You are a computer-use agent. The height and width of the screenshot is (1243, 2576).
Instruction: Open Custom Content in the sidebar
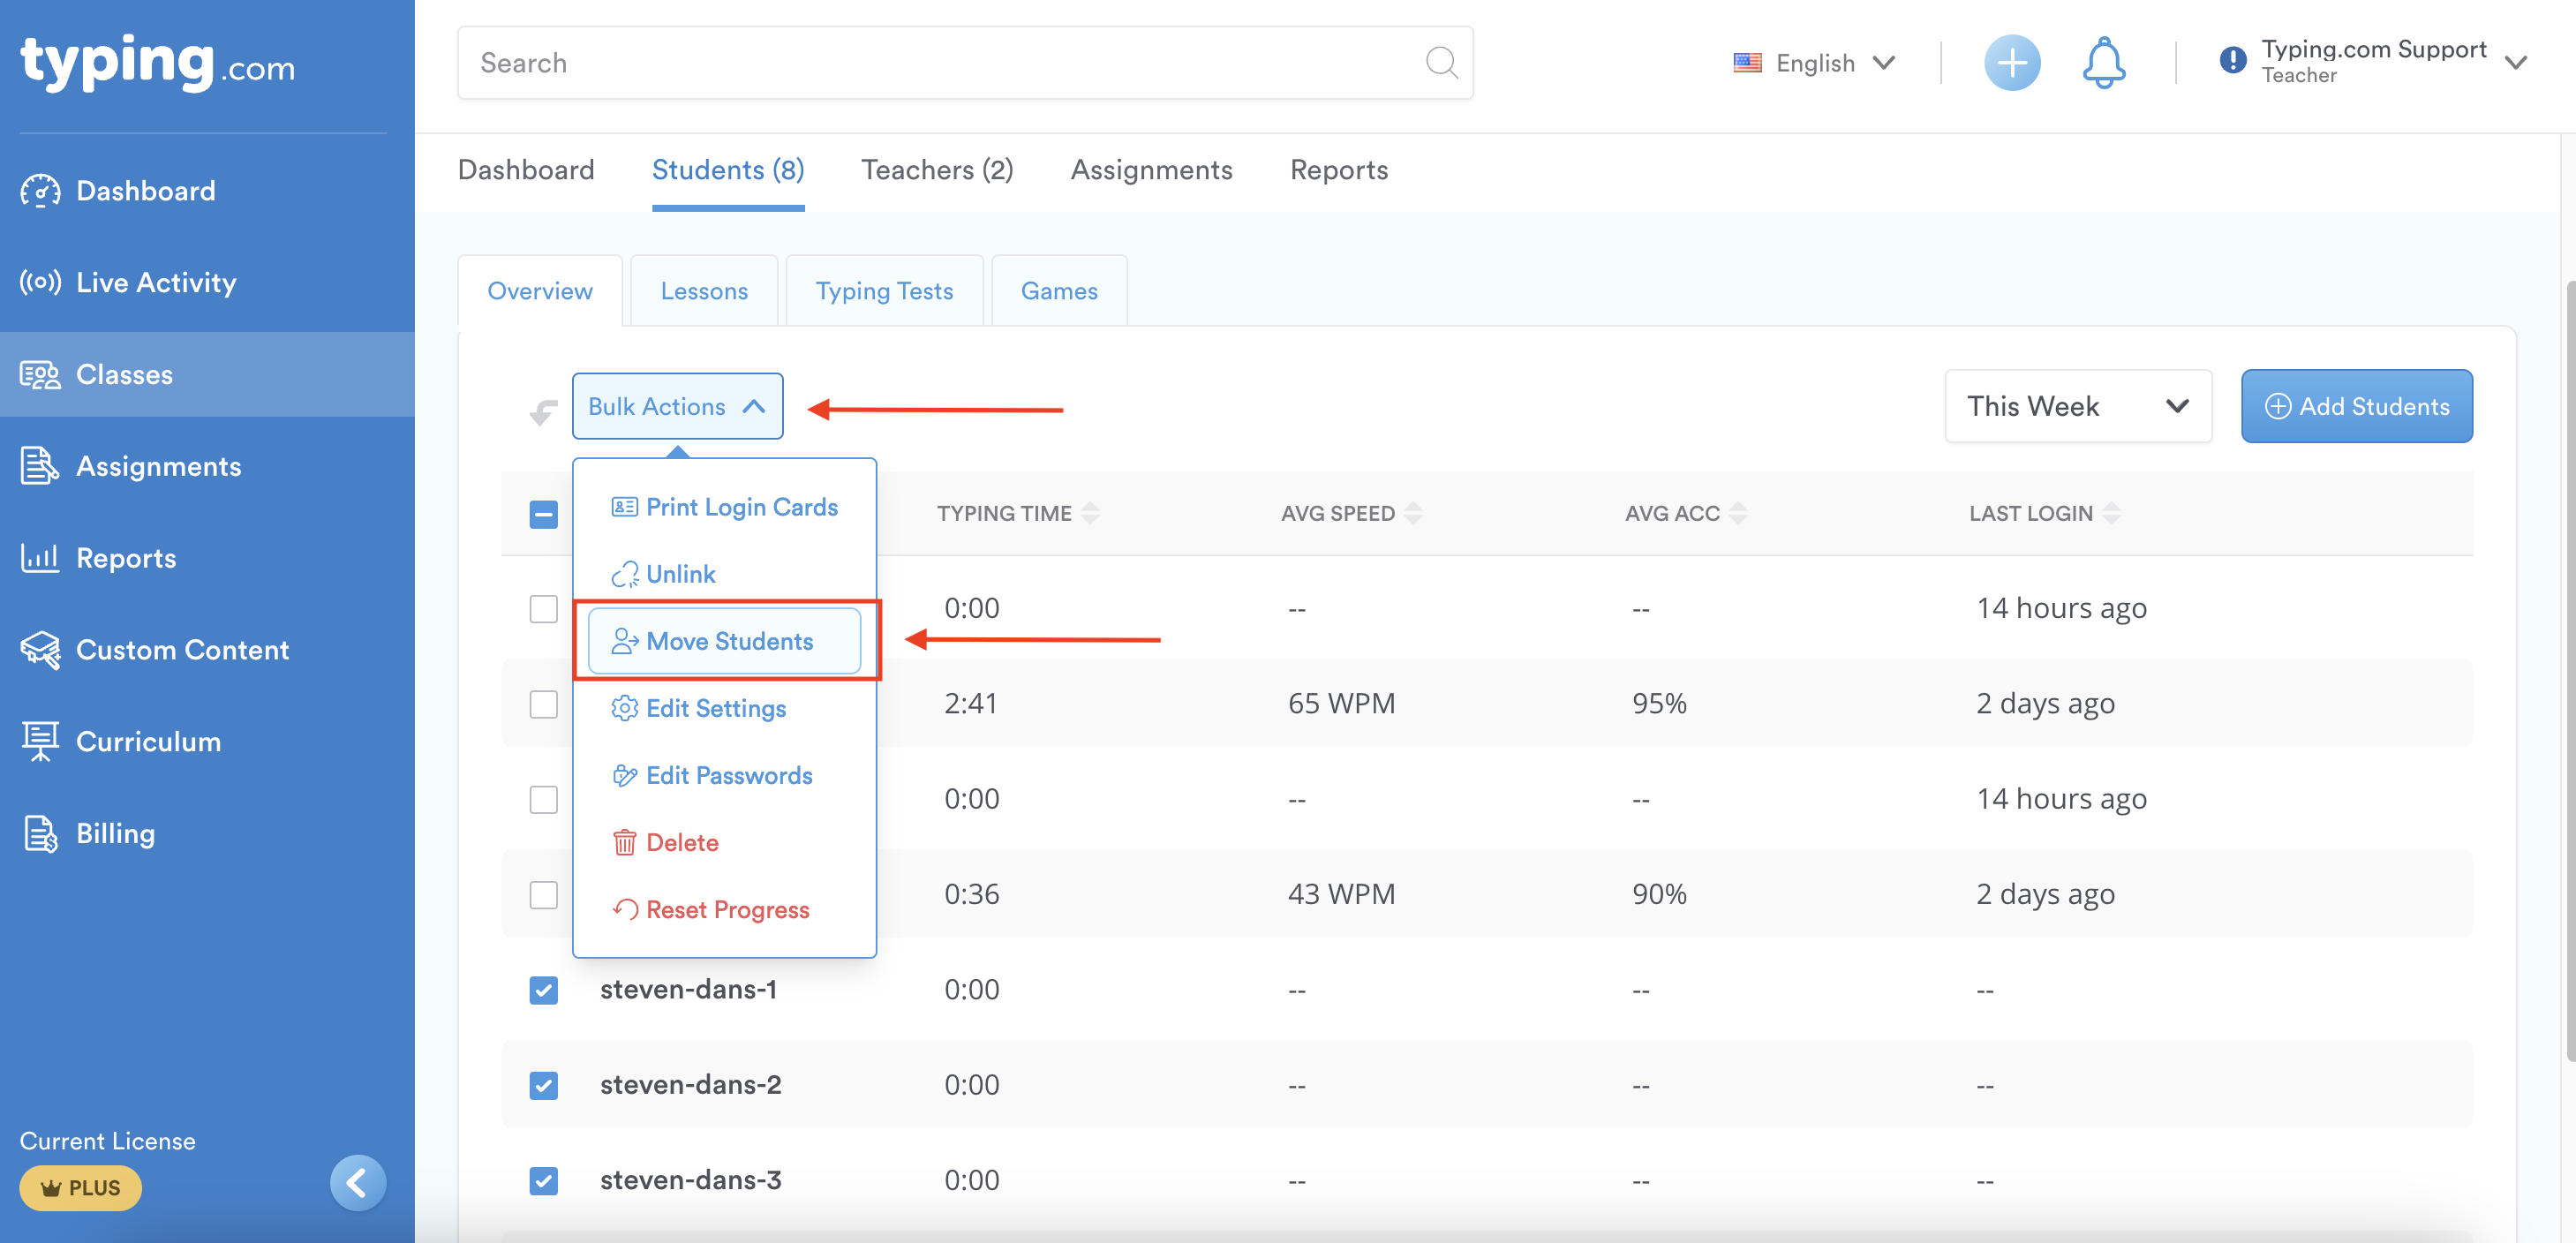pos(182,650)
